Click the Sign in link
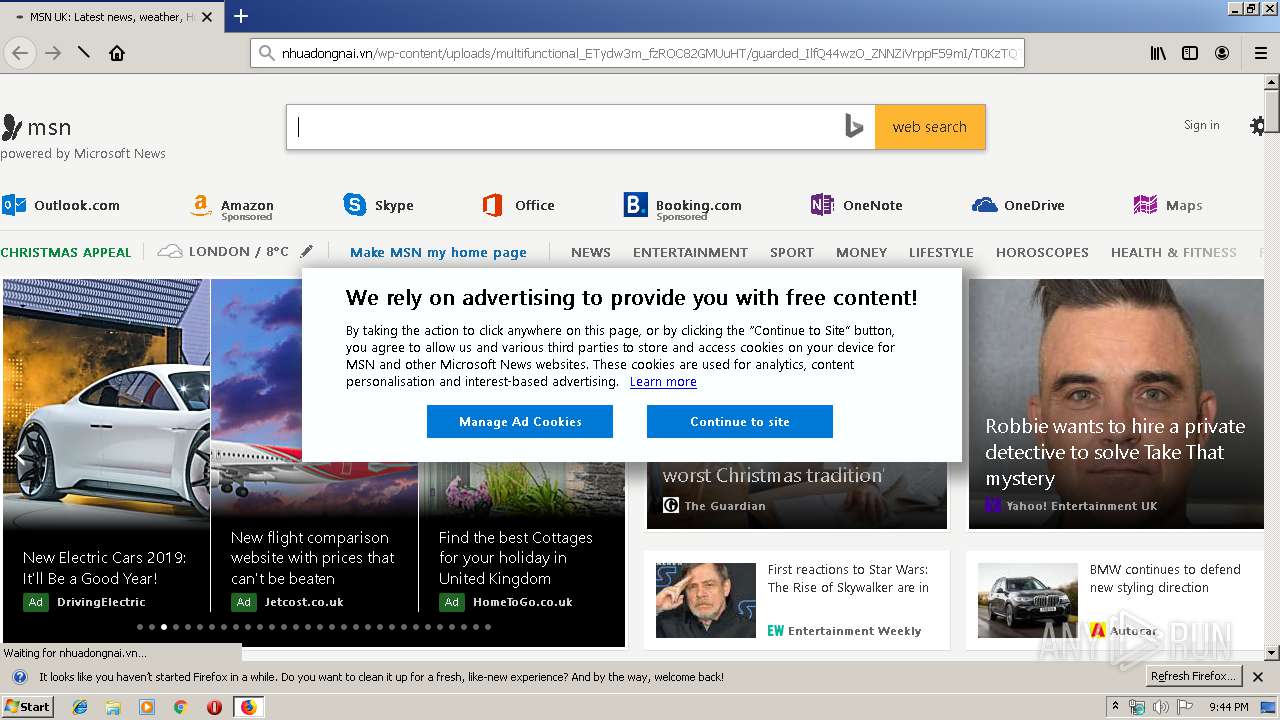This screenshot has width=1280, height=720. tap(1201, 125)
